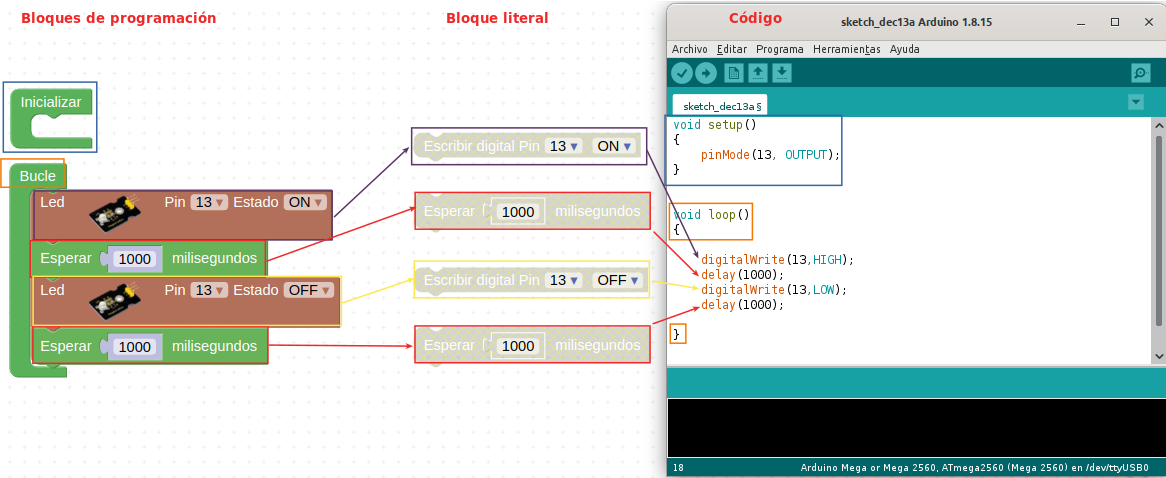Open Pin 13 dropdown in Escribir digital OFF block
1166x478 pixels.
click(x=563, y=280)
